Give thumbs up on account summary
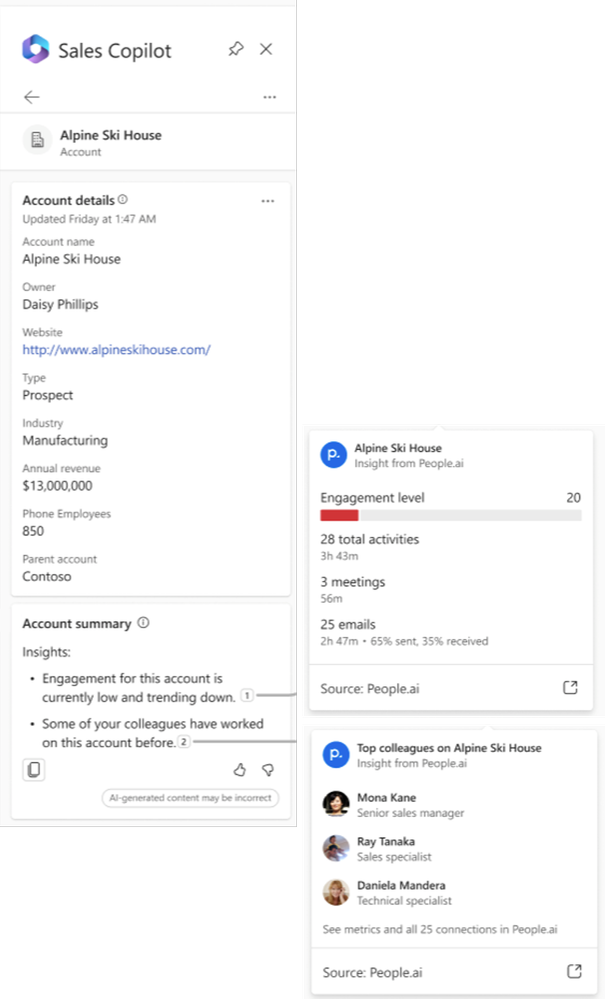 coord(239,770)
